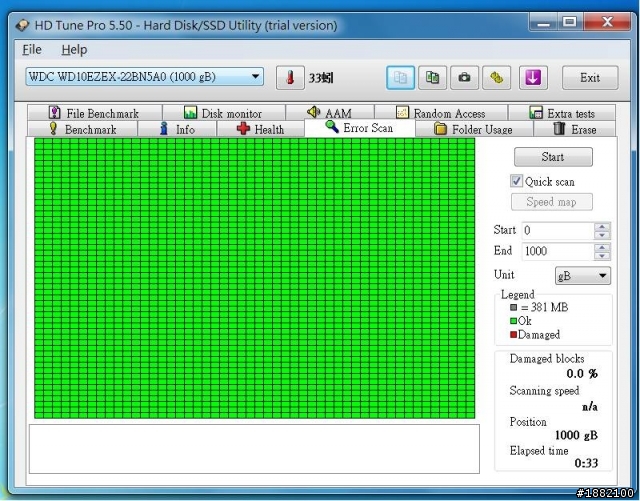Switch to the Health tab
The width and height of the screenshot is (640, 501).
pos(260,129)
